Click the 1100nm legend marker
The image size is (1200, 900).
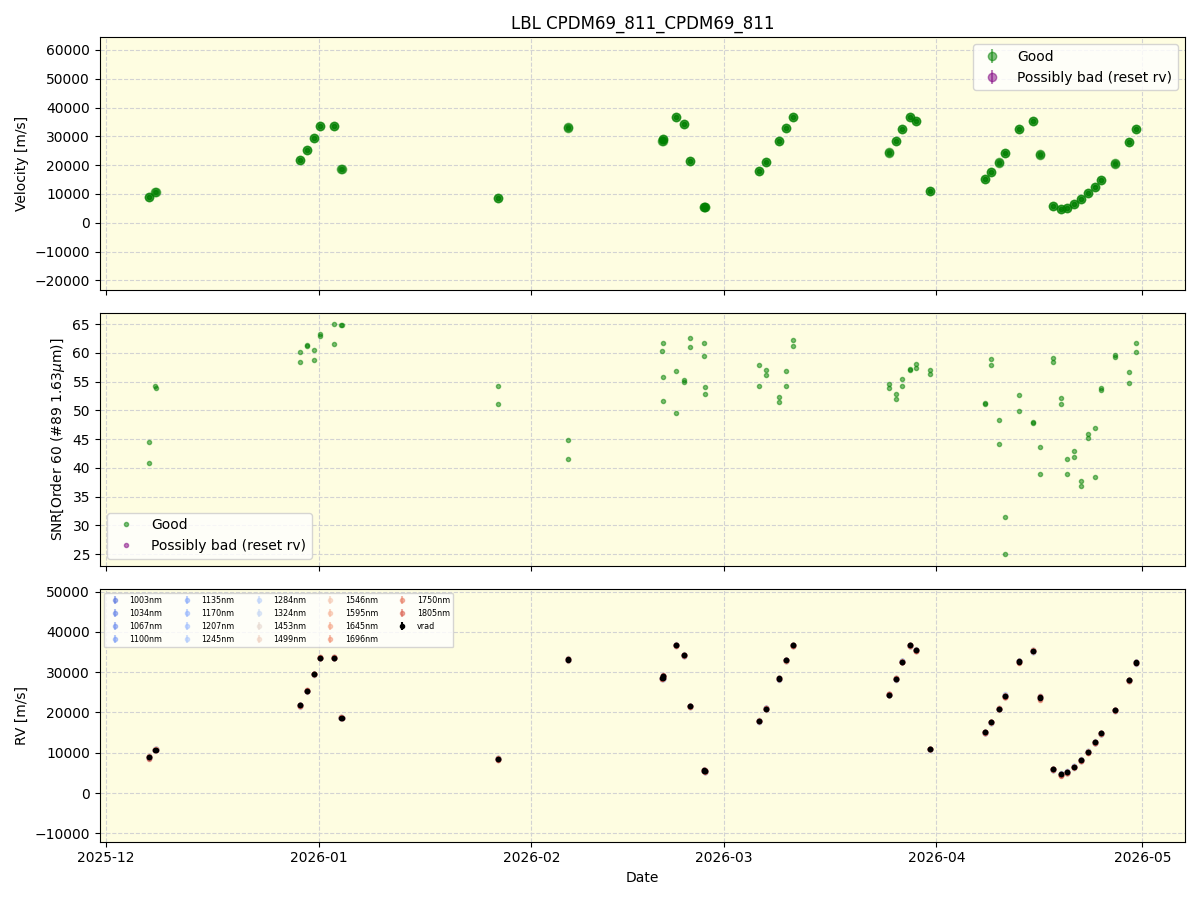116,639
